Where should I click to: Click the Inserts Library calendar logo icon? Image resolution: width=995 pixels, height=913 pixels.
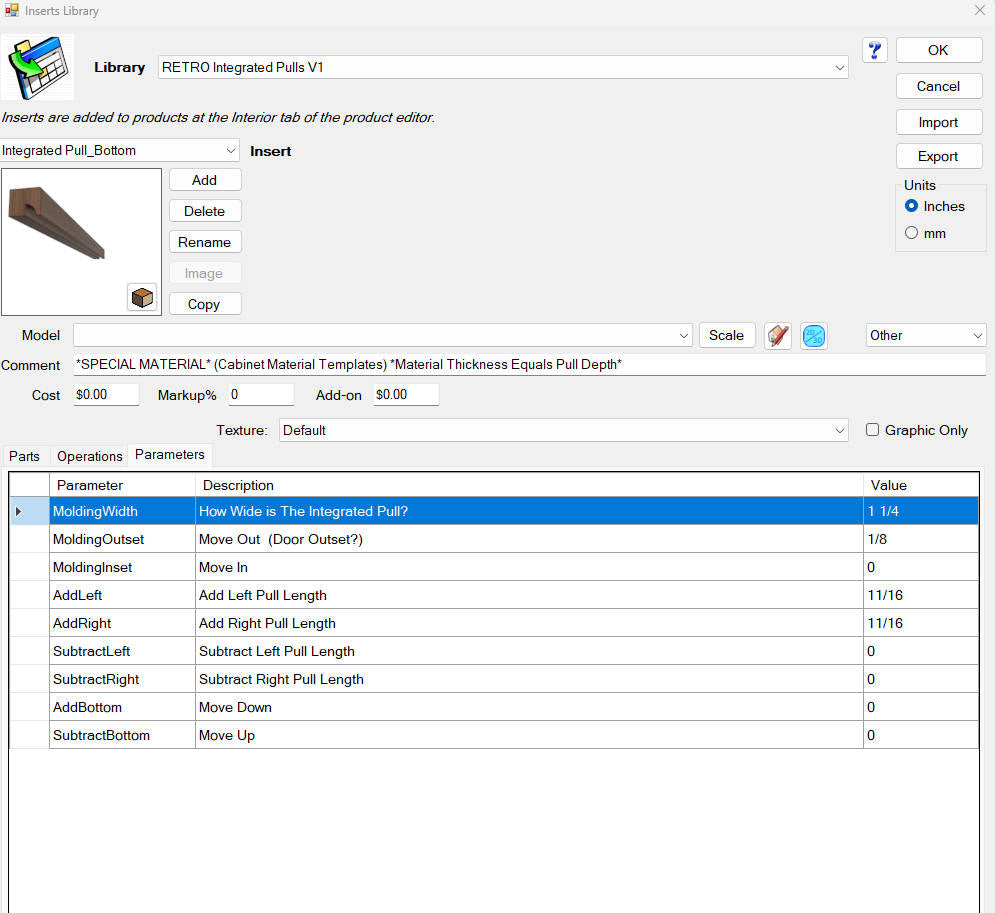tap(38, 67)
